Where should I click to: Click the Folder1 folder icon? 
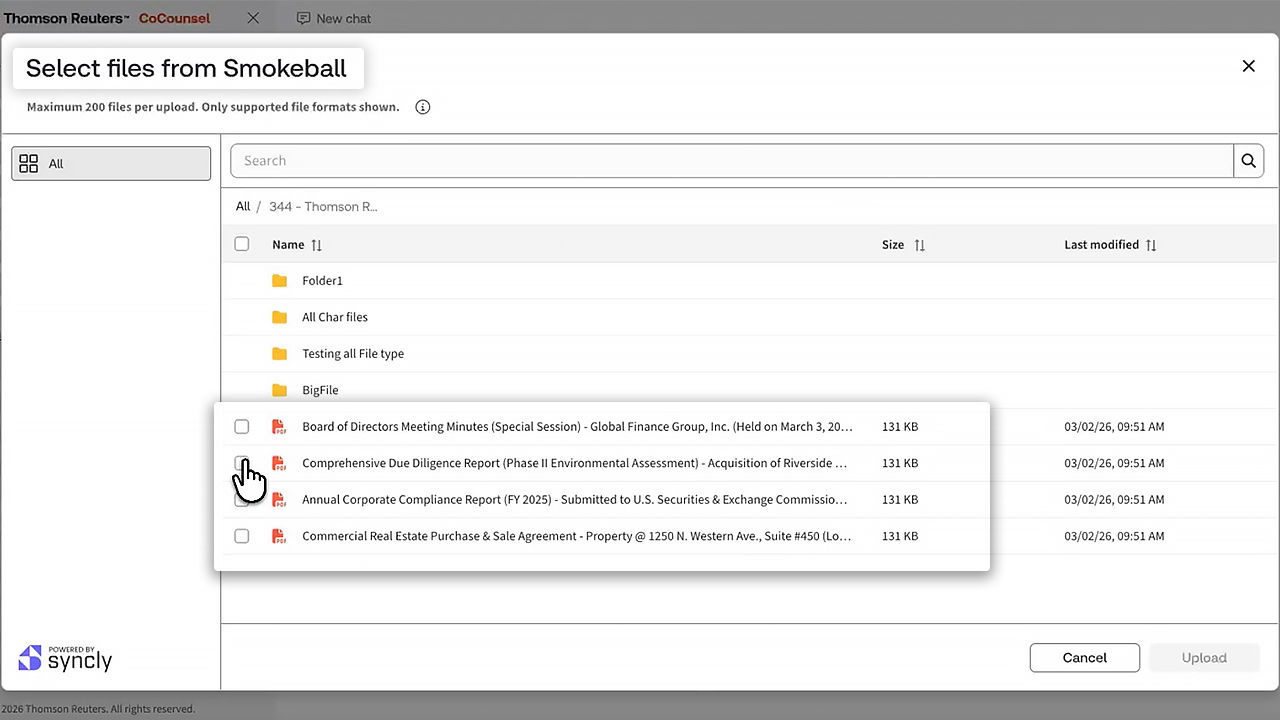pos(280,281)
